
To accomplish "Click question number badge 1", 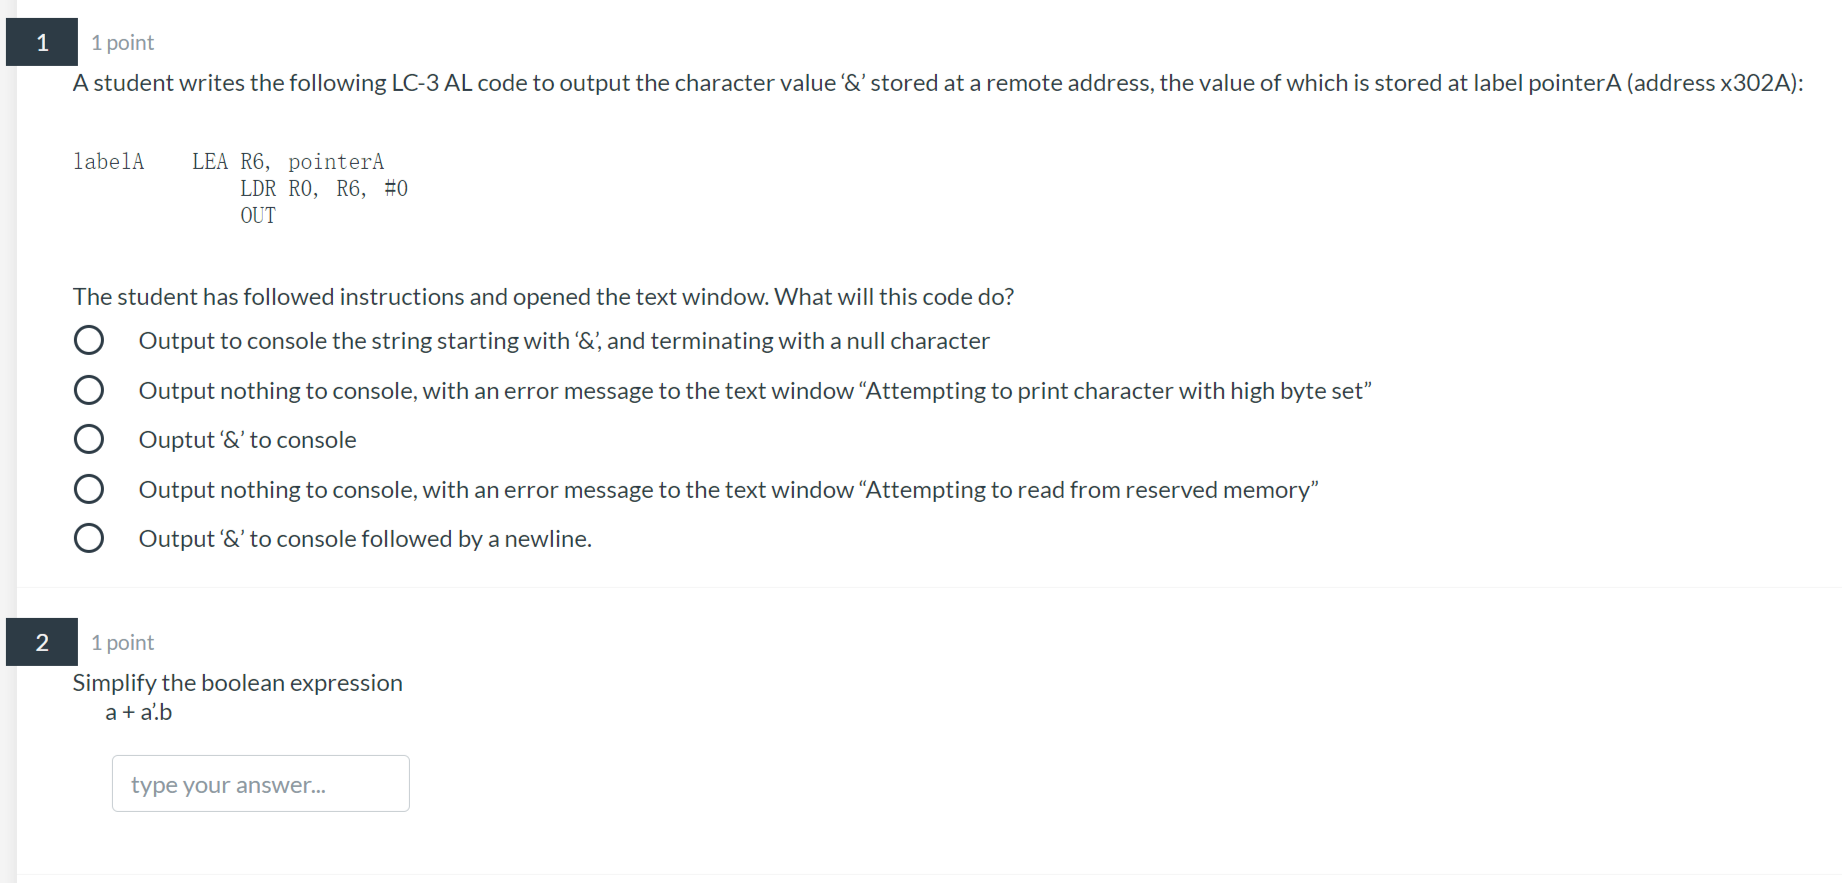I will pos(41,42).
